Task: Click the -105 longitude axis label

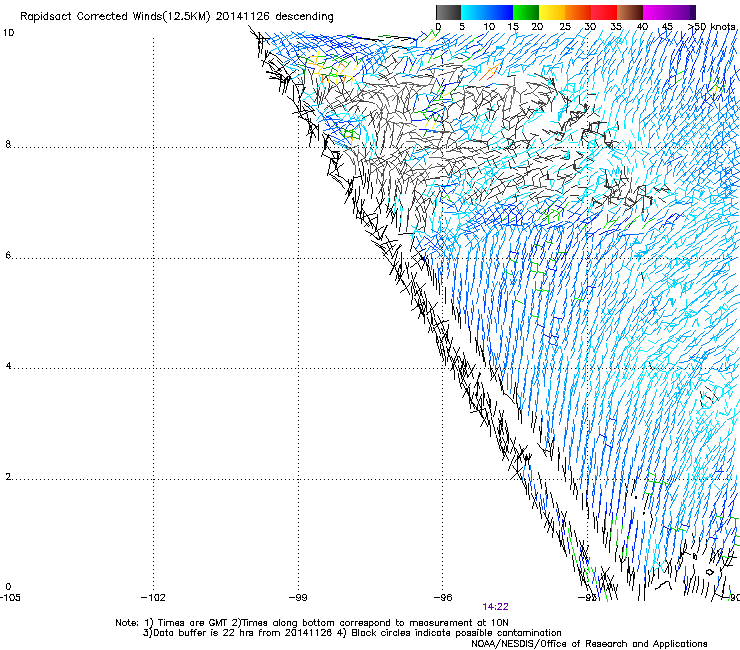Action: (x=10, y=598)
